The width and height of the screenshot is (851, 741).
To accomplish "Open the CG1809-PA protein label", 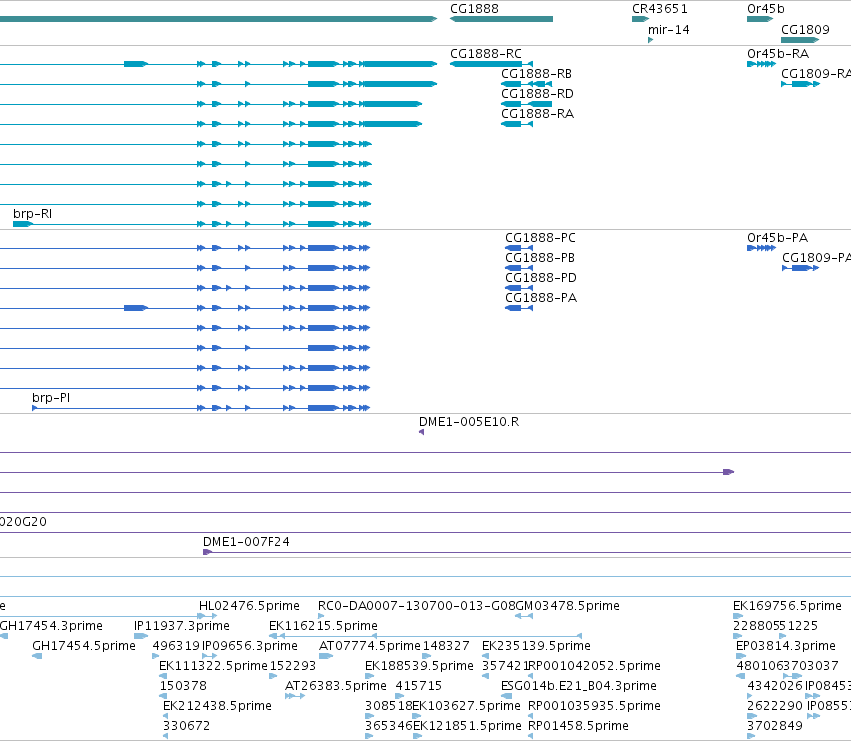I will coord(816,258).
